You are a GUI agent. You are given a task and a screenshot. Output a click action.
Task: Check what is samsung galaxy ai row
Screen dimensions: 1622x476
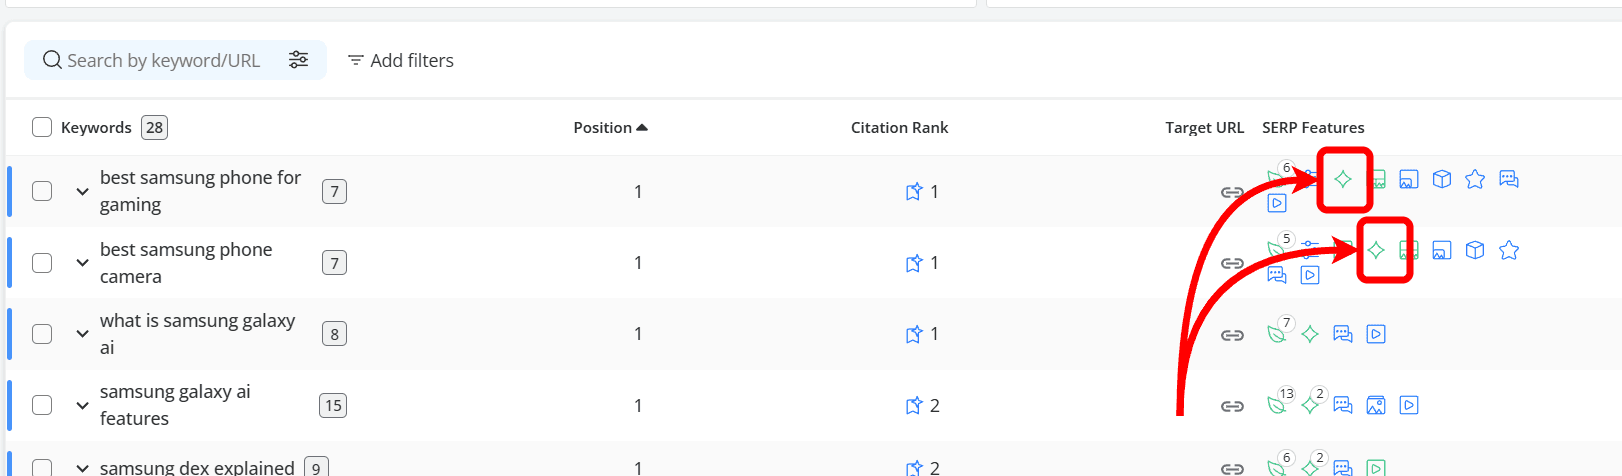click(x=42, y=334)
